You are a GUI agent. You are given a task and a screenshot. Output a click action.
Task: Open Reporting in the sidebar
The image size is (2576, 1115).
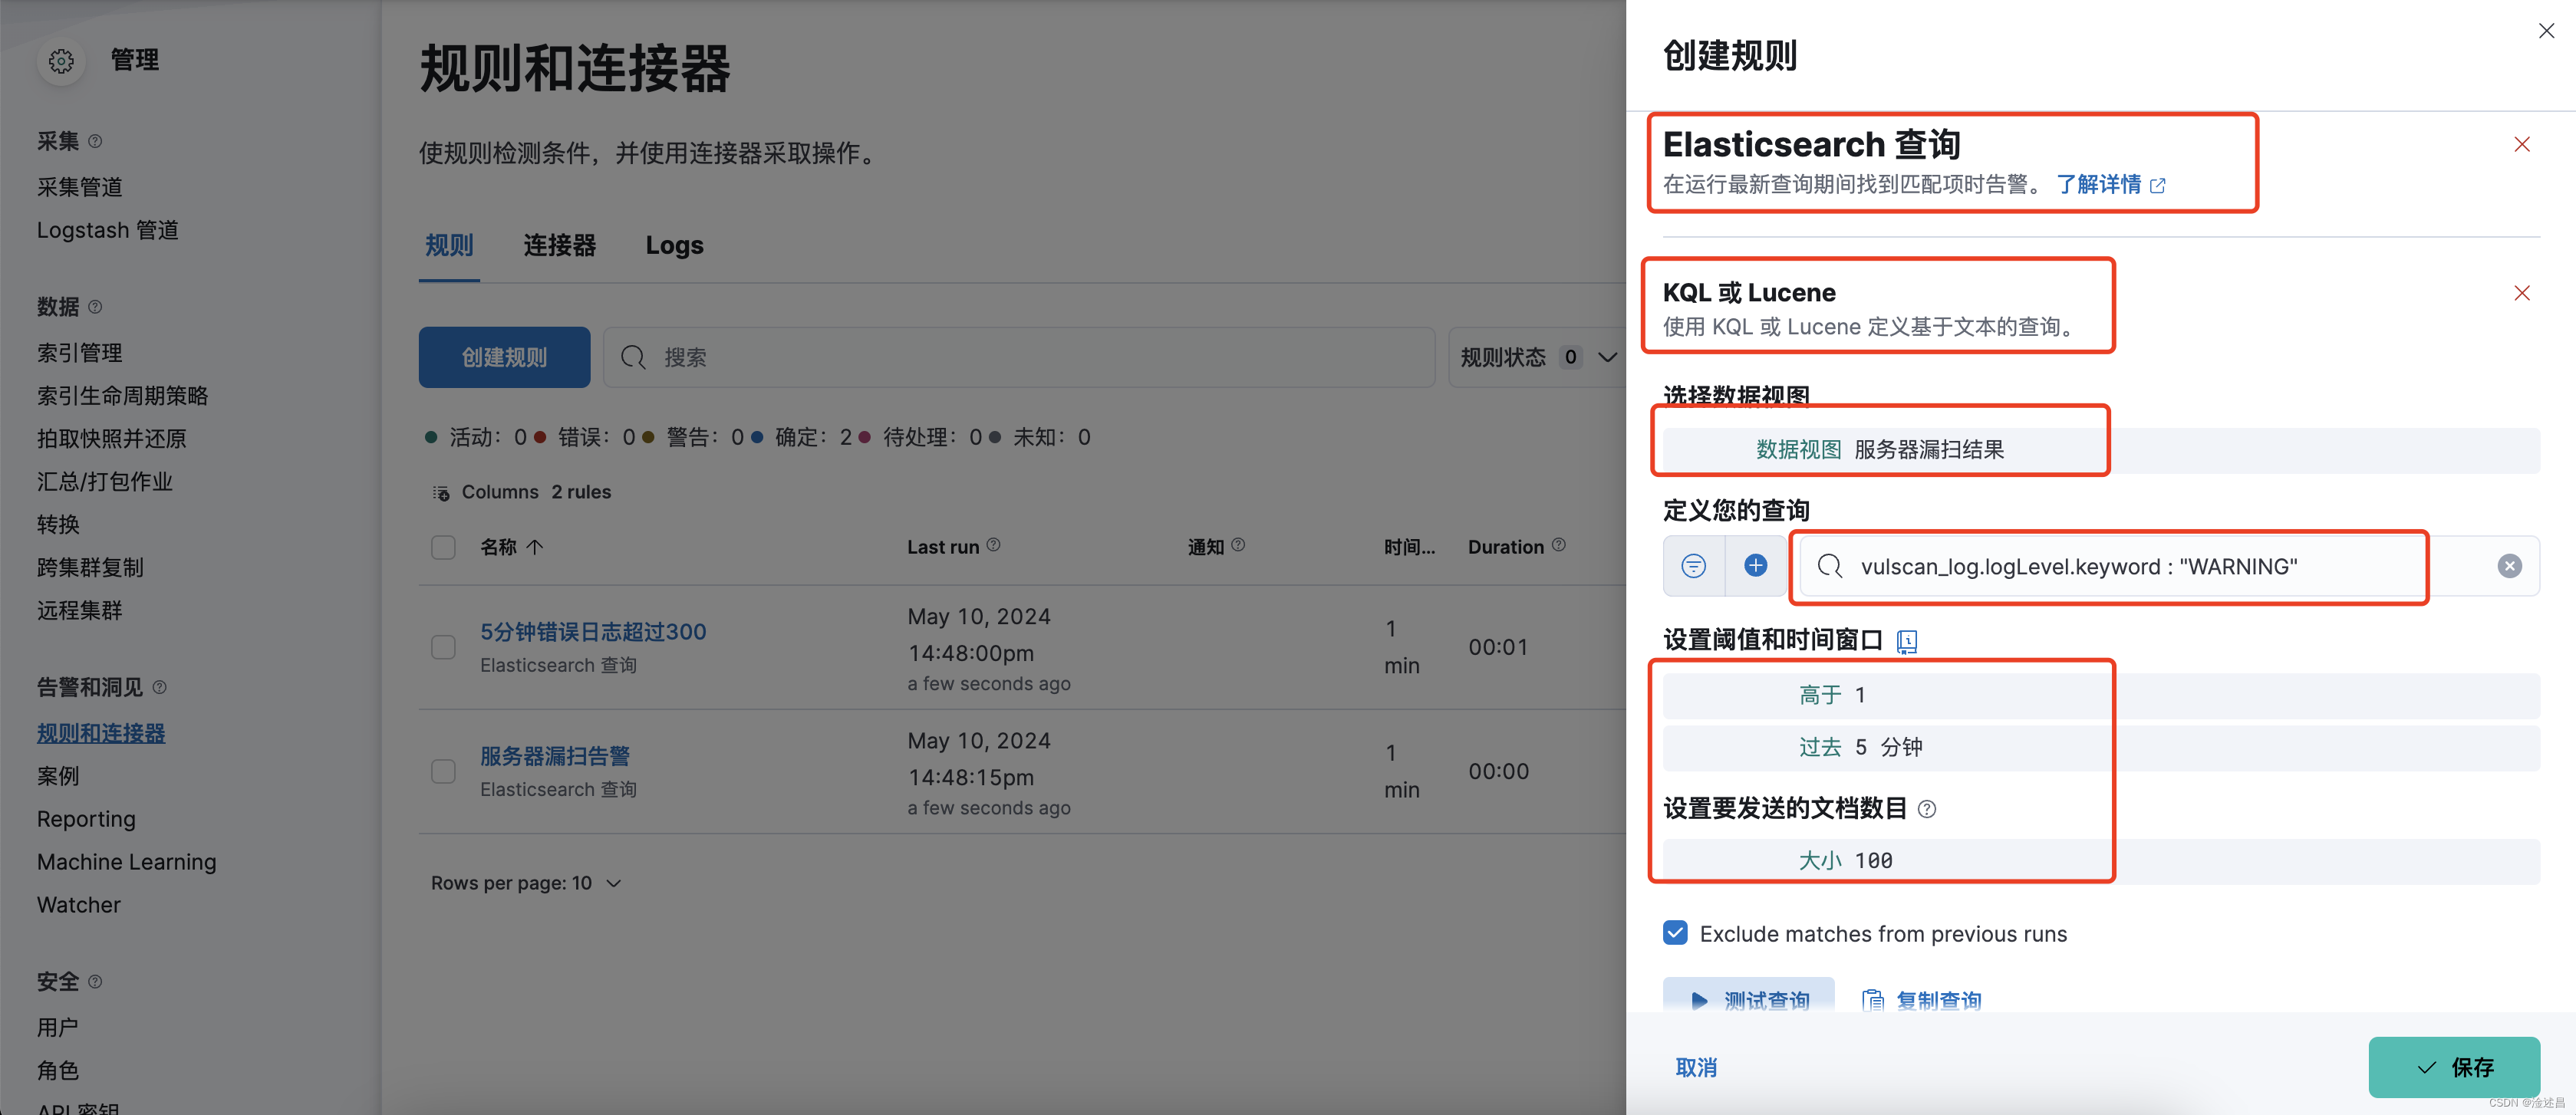[86, 819]
